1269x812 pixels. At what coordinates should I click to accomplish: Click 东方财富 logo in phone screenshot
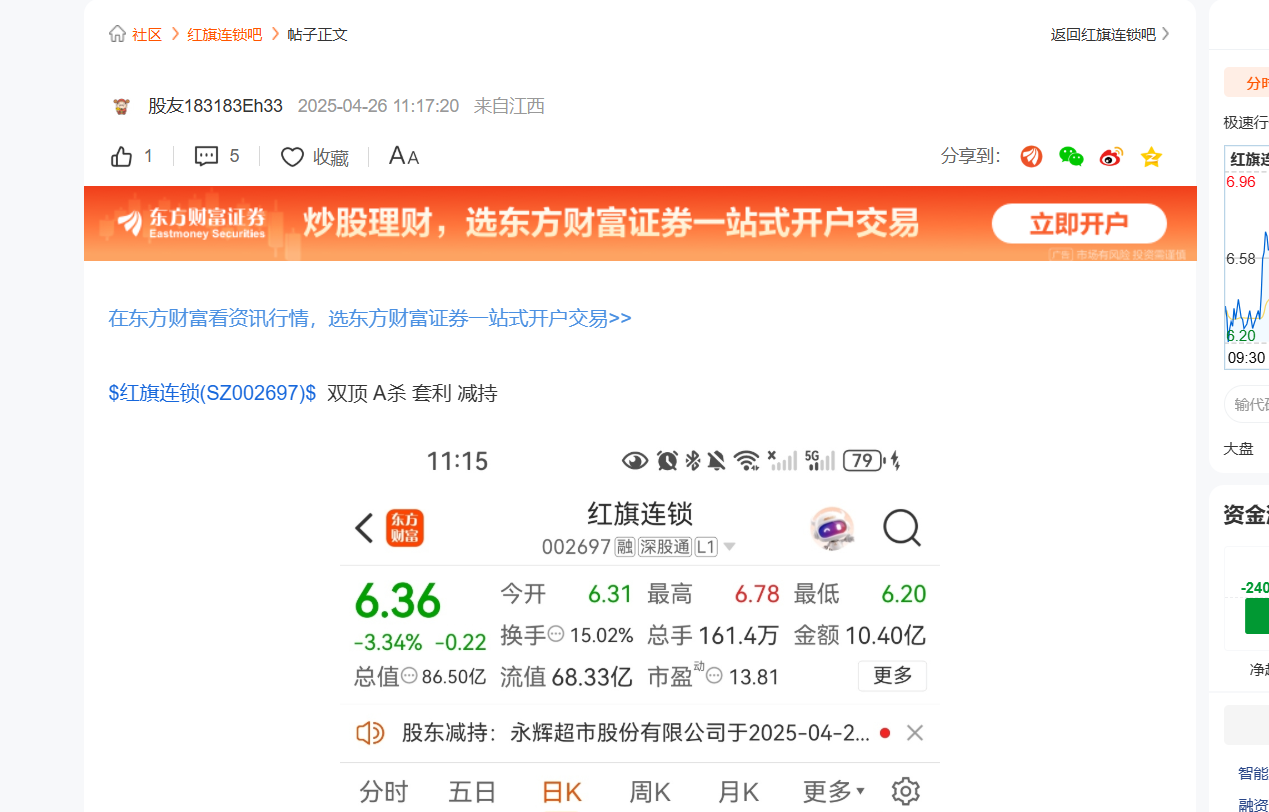click(405, 528)
